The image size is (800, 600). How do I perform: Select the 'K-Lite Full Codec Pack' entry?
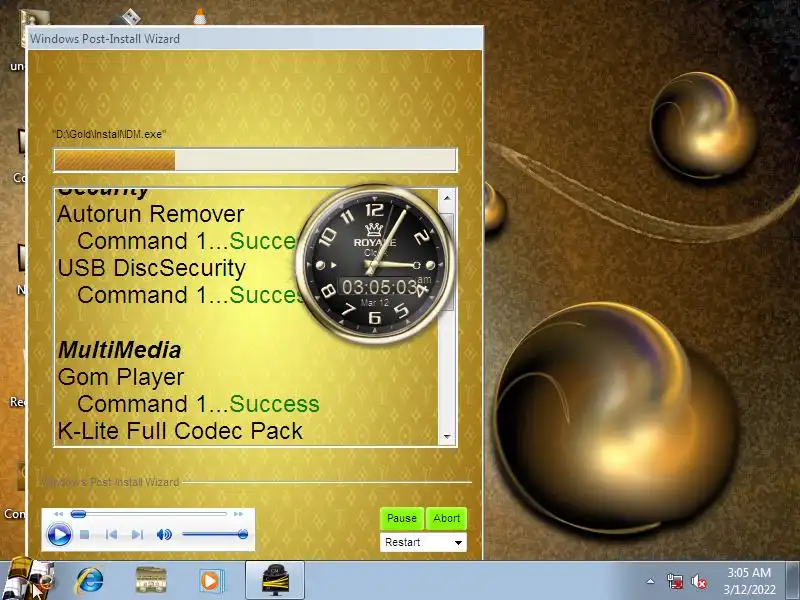[180, 431]
